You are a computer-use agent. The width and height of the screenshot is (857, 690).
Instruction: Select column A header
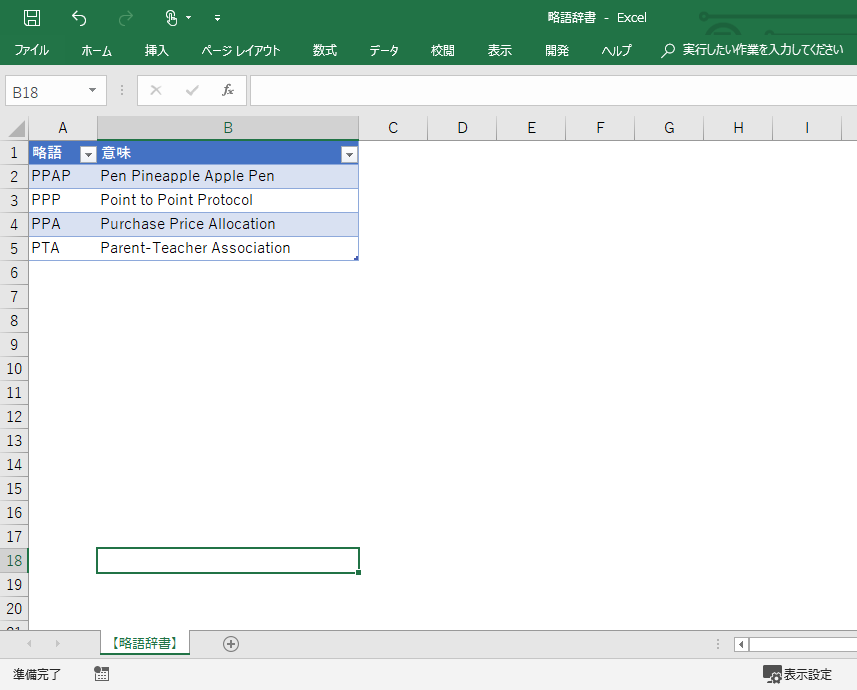[63, 128]
